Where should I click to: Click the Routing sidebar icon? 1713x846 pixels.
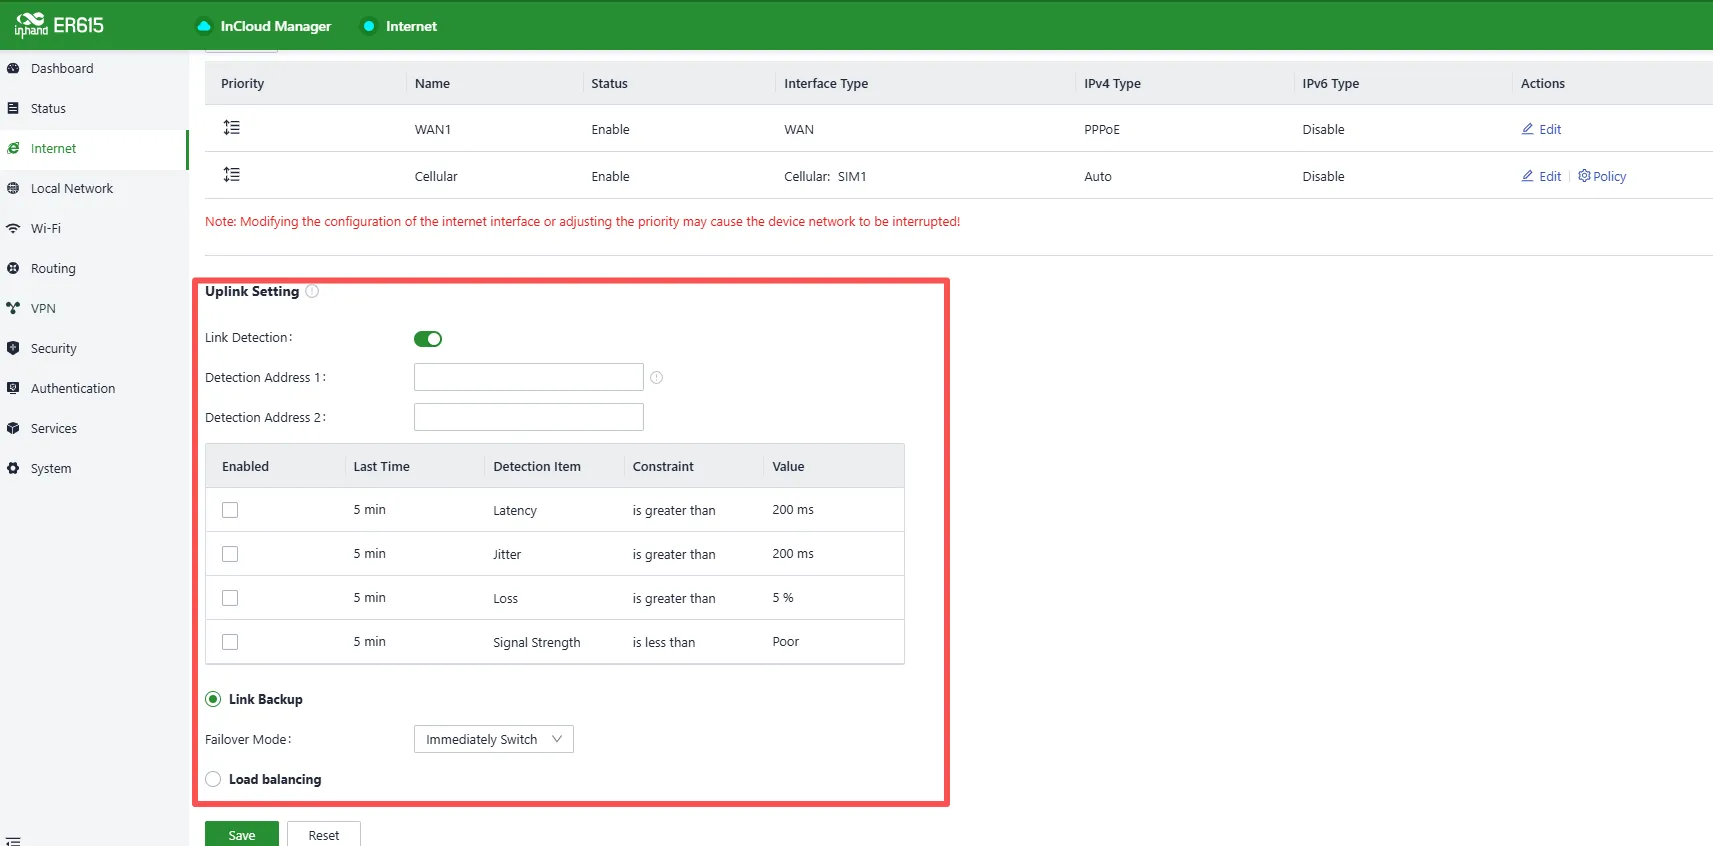(13, 268)
